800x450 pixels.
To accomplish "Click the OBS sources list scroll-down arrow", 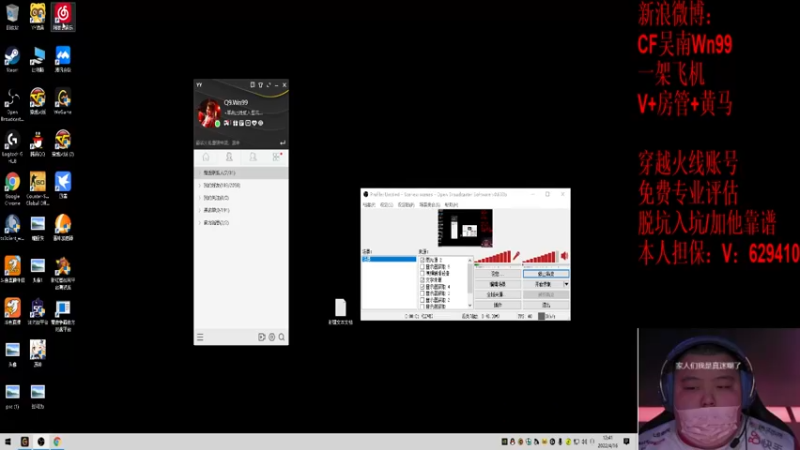I will (x=470, y=305).
